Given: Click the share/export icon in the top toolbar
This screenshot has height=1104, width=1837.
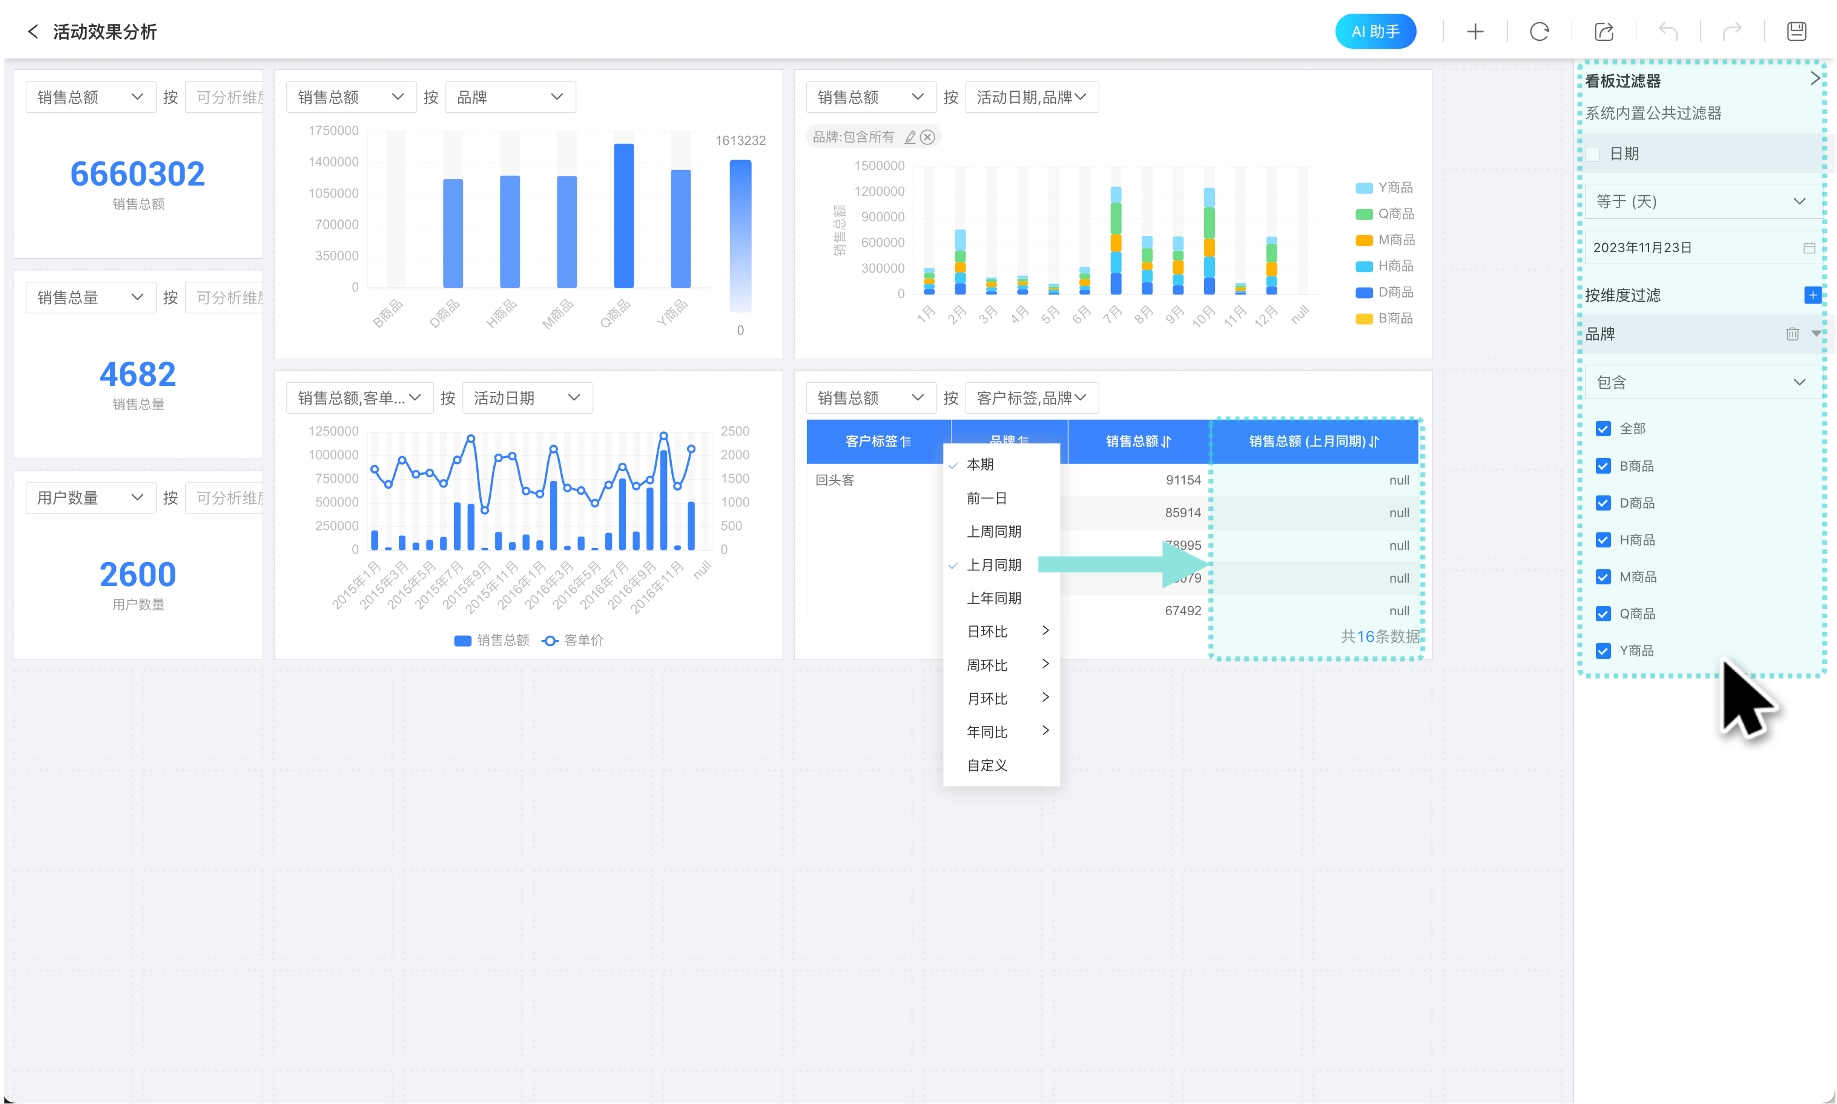Looking at the screenshot, I should click(1604, 32).
